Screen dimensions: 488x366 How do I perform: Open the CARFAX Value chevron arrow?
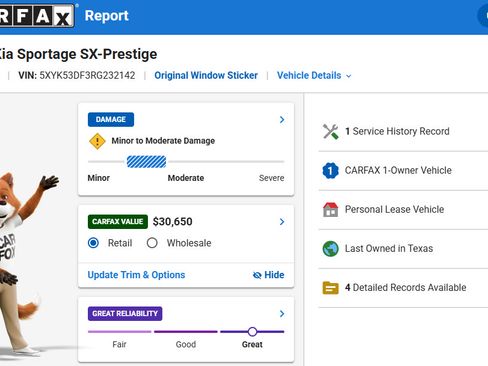[282, 222]
